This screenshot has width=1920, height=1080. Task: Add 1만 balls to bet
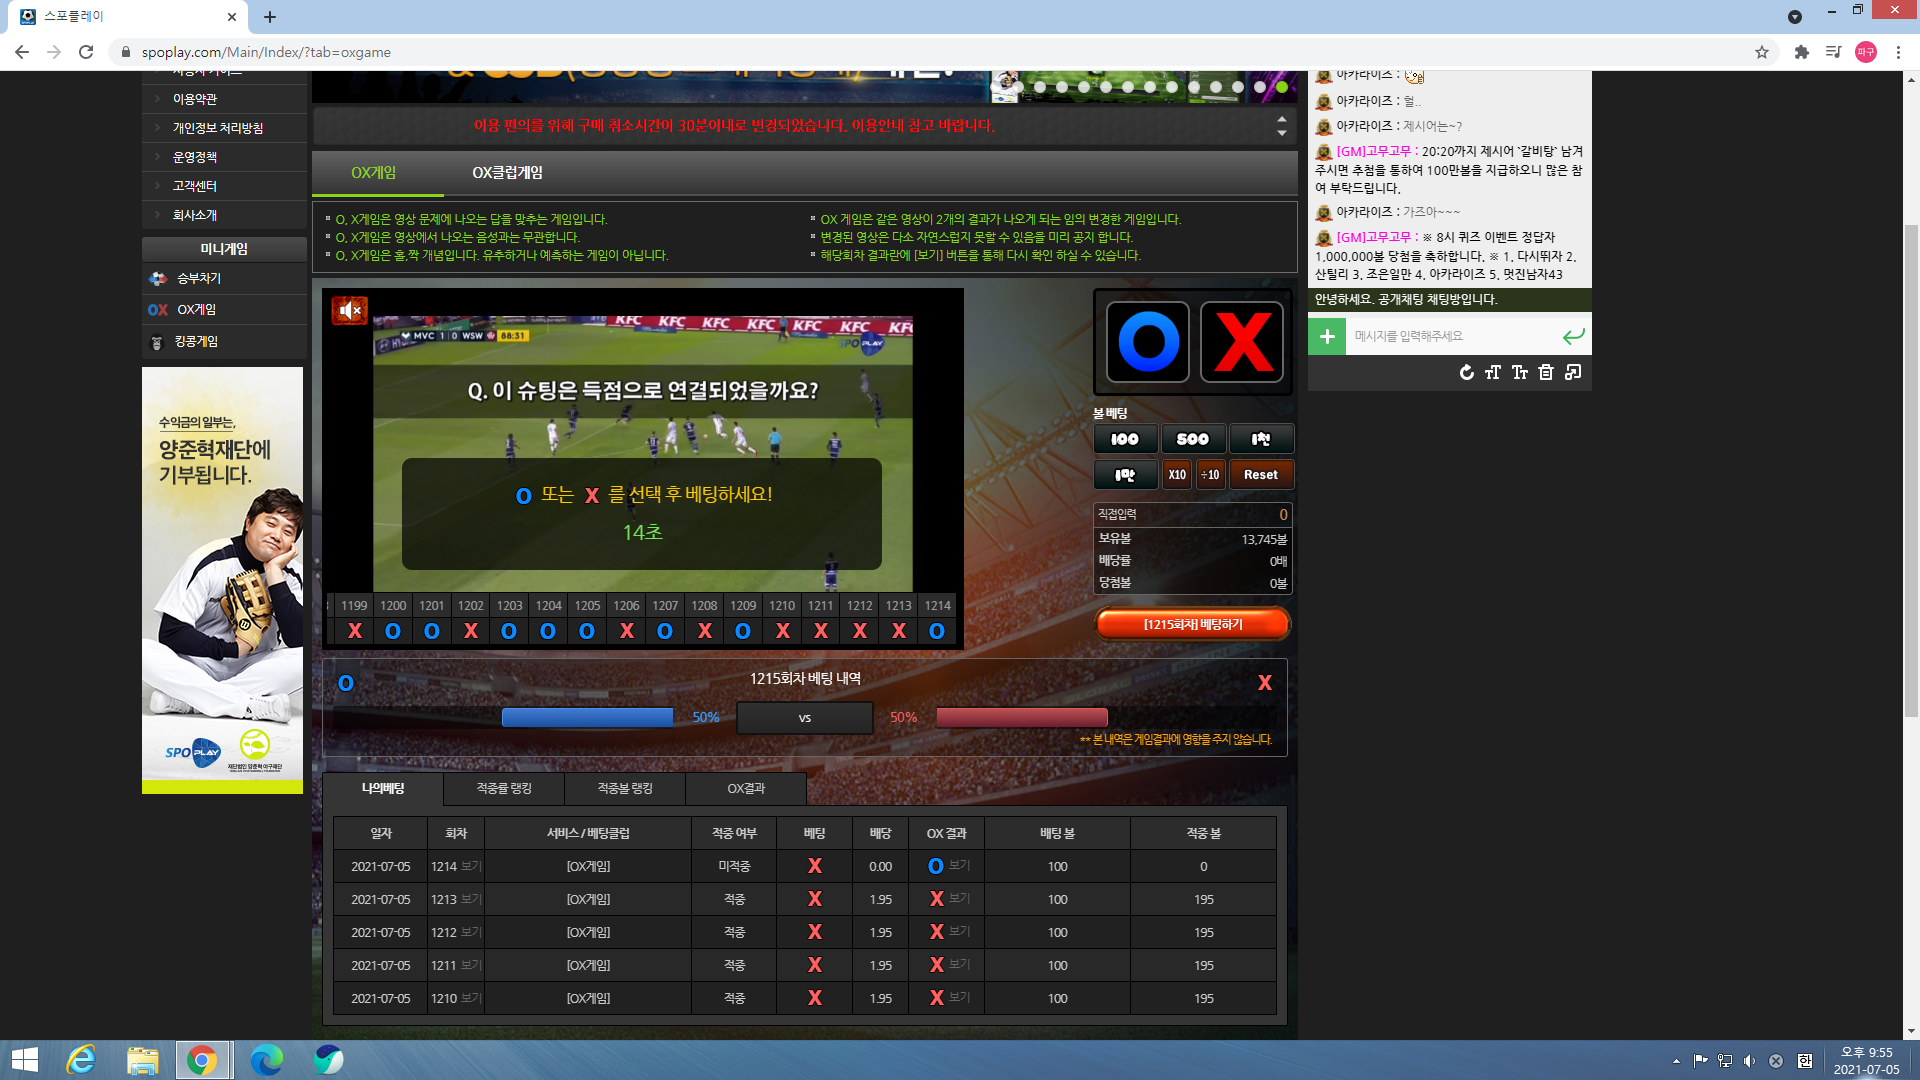(x=1125, y=475)
